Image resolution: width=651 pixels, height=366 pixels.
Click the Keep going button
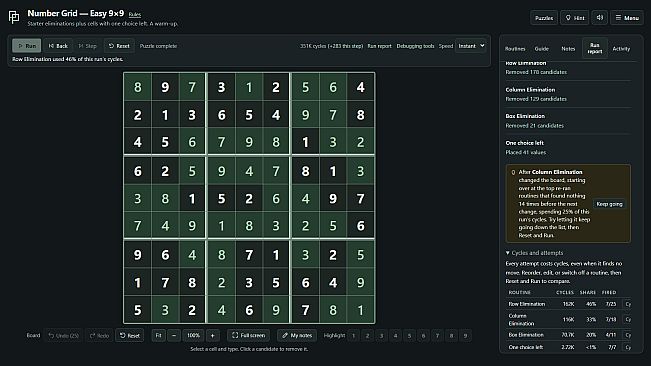609,204
